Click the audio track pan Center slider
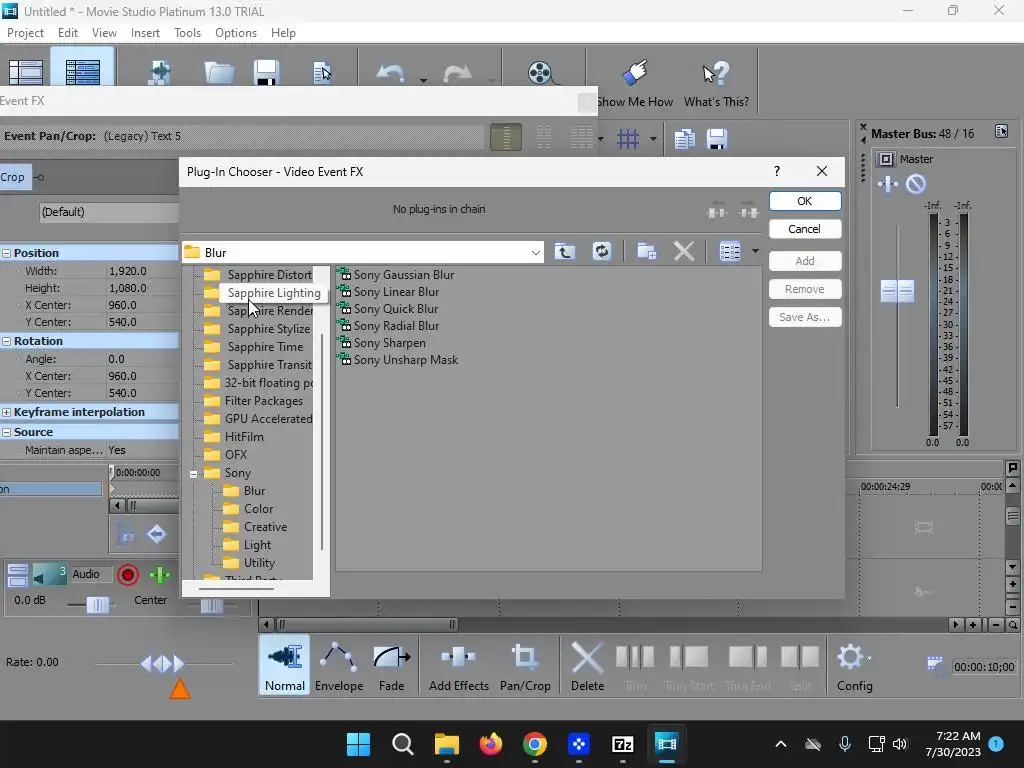 (x=211, y=606)
